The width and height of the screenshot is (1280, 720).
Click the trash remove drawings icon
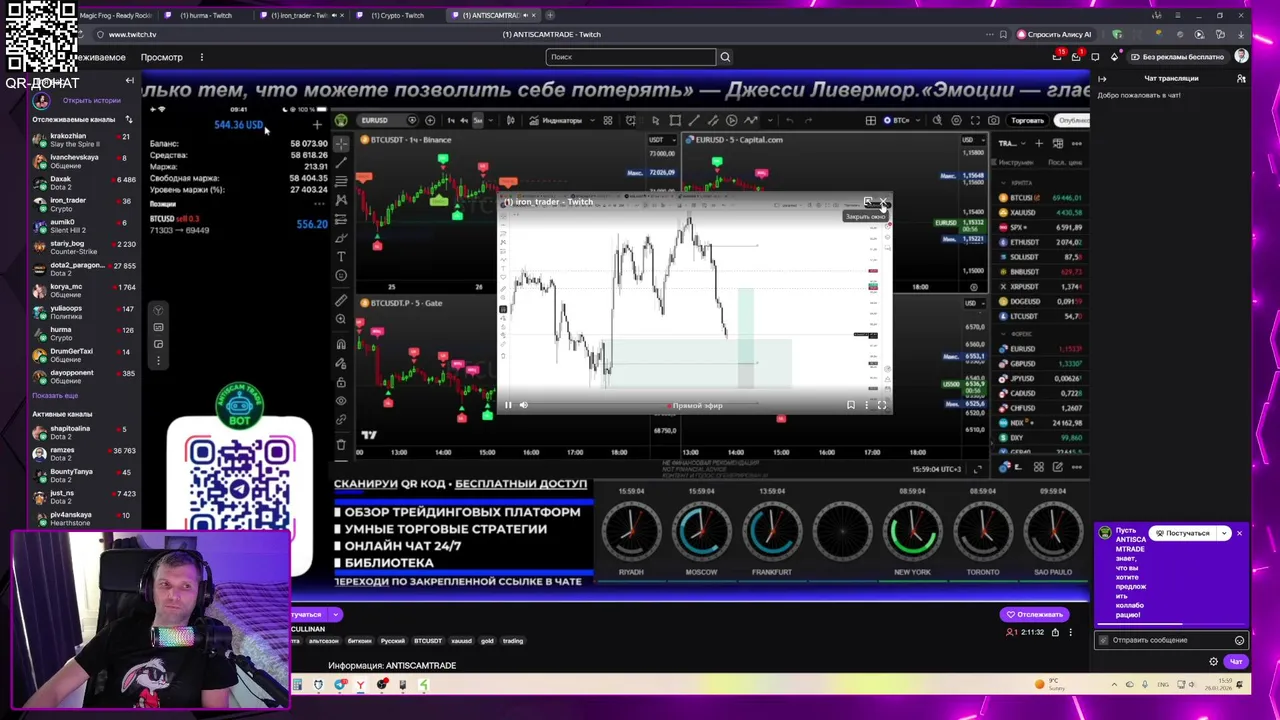[341, 444]
